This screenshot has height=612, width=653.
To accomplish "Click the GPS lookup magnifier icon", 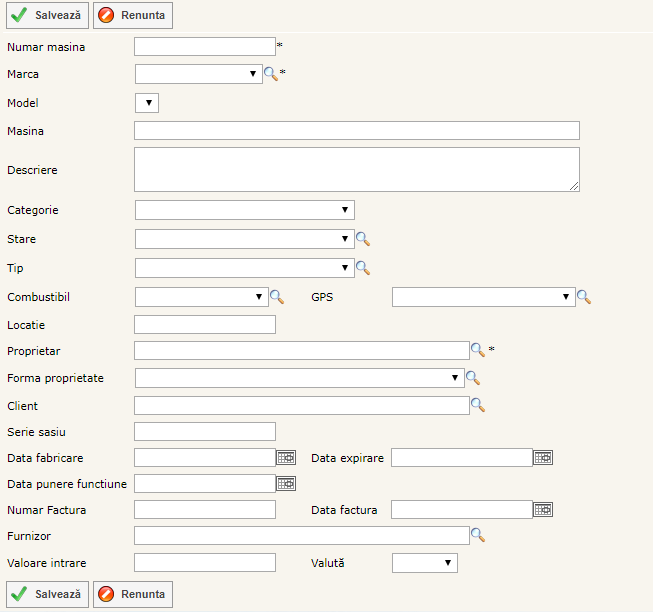I will pos(584,297).
